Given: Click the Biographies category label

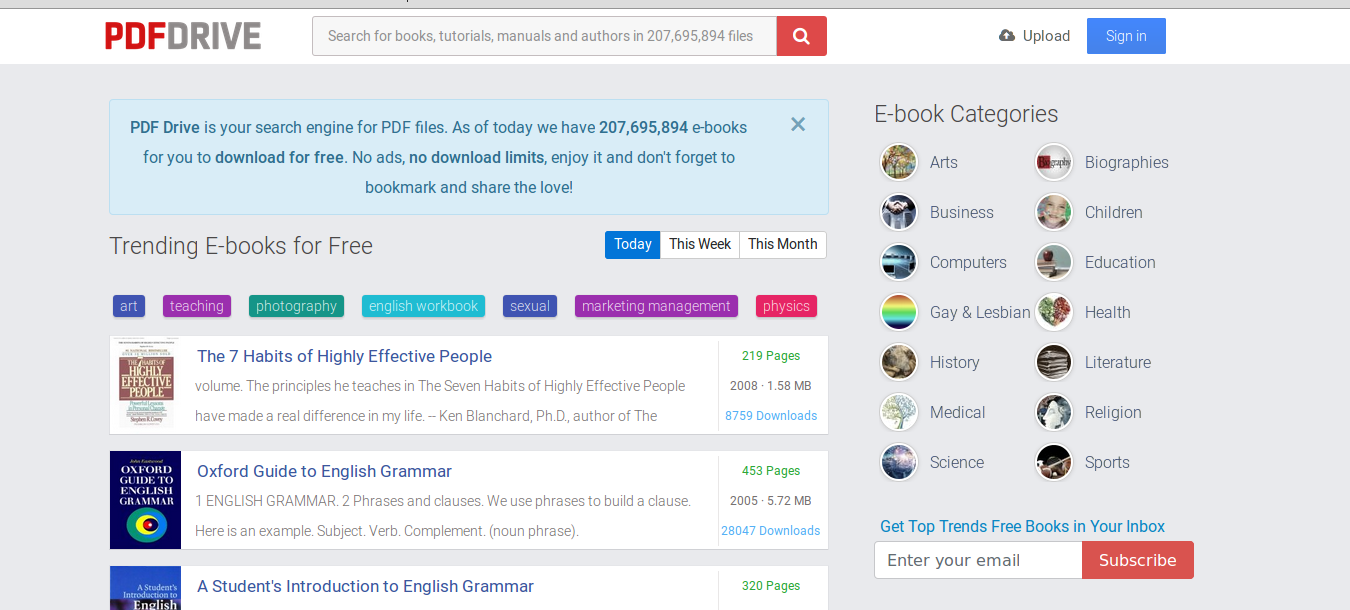Looking at the screenshot, I should [1127, 162].
